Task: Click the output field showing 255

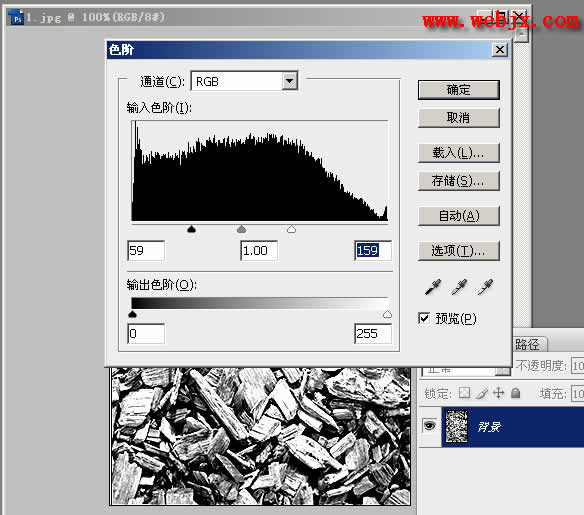Action: [x=373, y=333]
